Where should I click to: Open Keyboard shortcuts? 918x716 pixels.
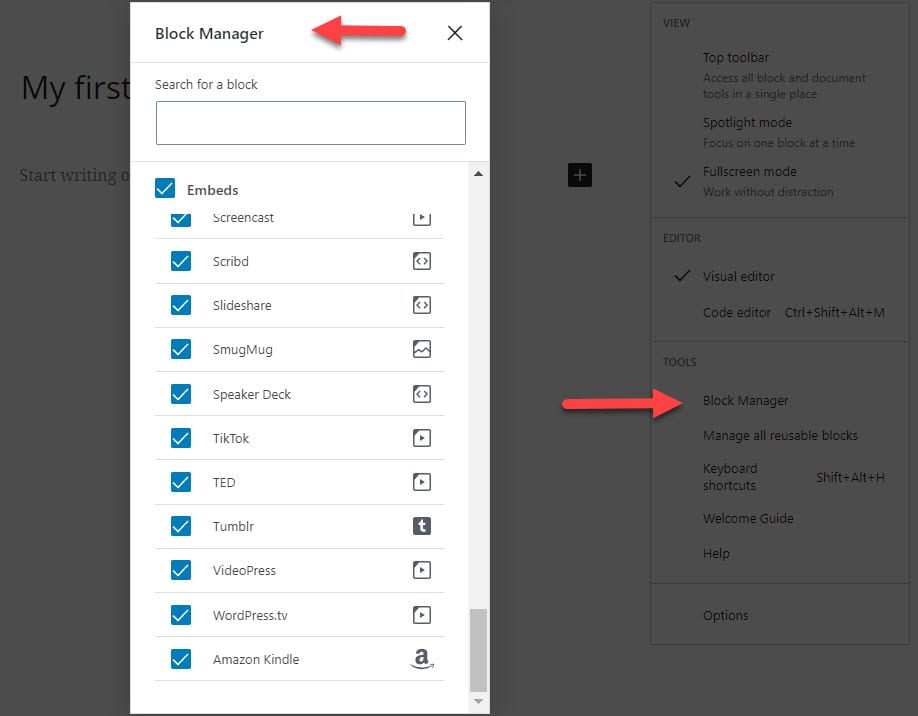click(730, 477)
